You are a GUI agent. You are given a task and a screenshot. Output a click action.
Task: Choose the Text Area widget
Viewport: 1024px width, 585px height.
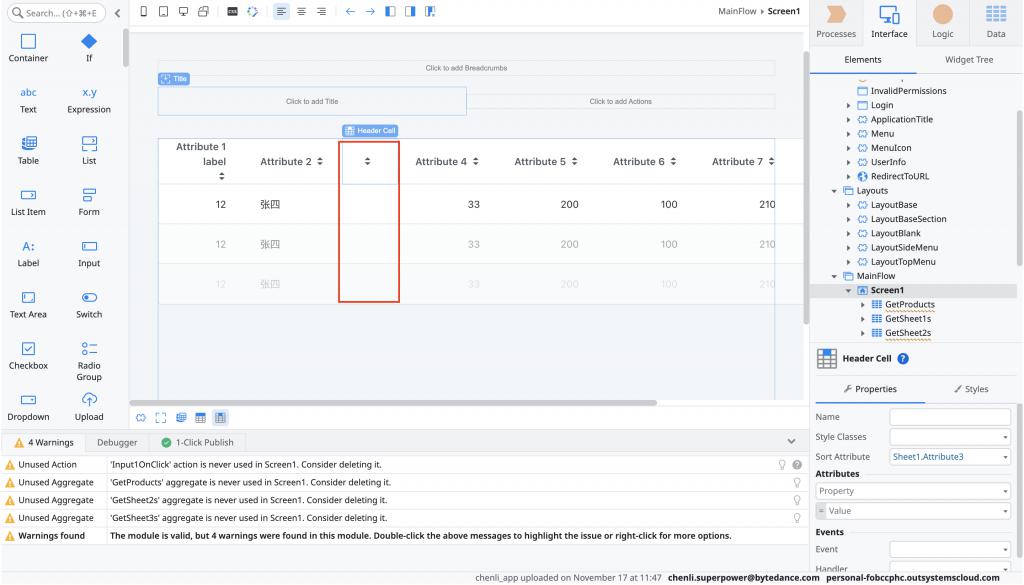[x=28, y=304]
